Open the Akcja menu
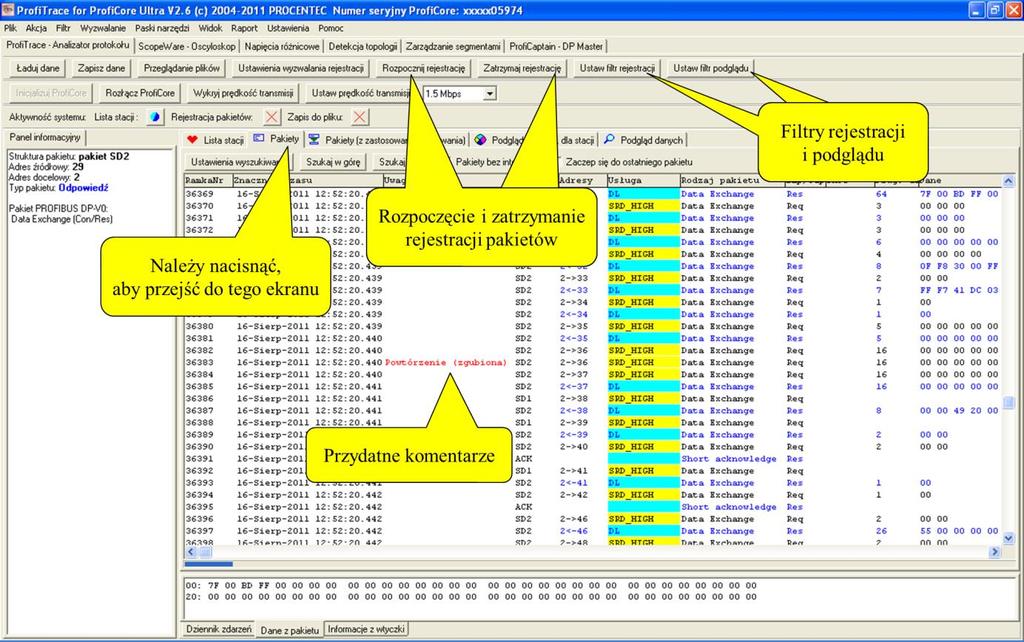1024x642 pixels. pyautogui.click(x=36, y=28)
